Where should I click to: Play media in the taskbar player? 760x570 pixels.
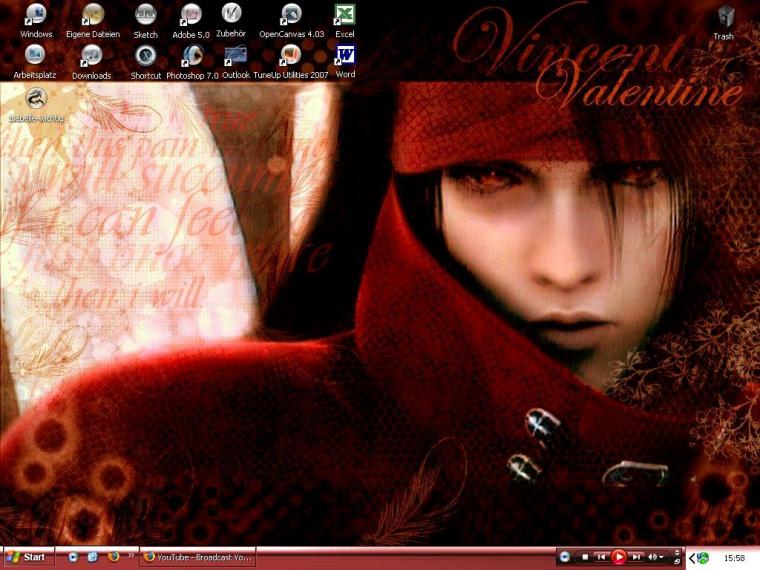(x=618, y=557)
